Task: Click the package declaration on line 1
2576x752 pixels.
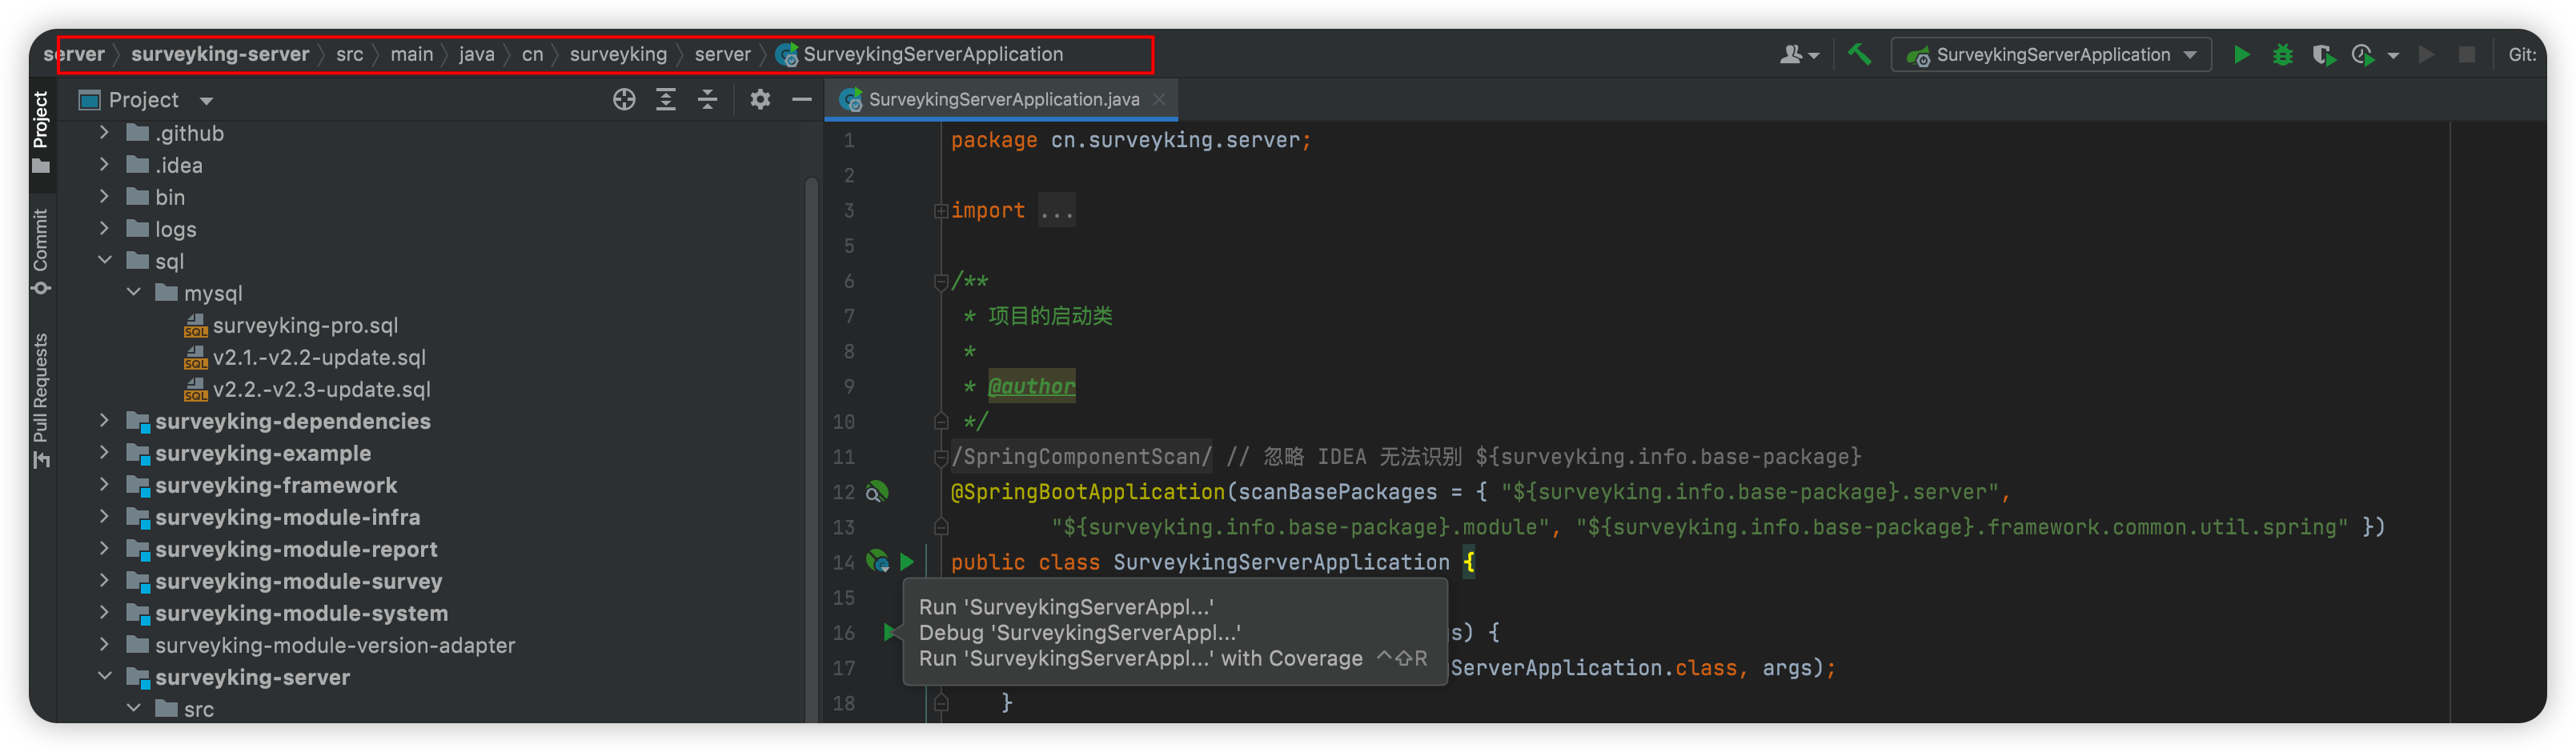Action: coord(1130,140)
